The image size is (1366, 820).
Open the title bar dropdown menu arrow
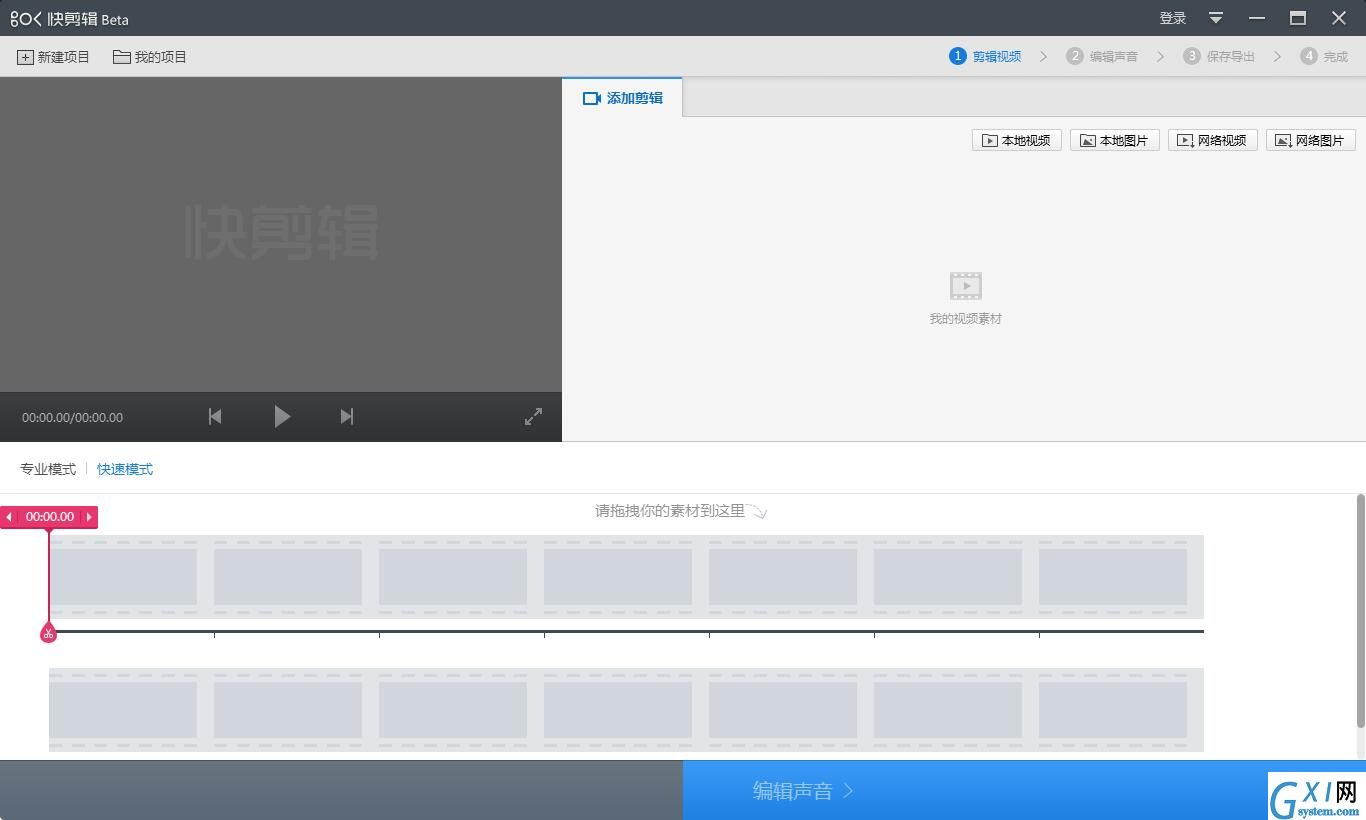click(x=1216, y=18)
